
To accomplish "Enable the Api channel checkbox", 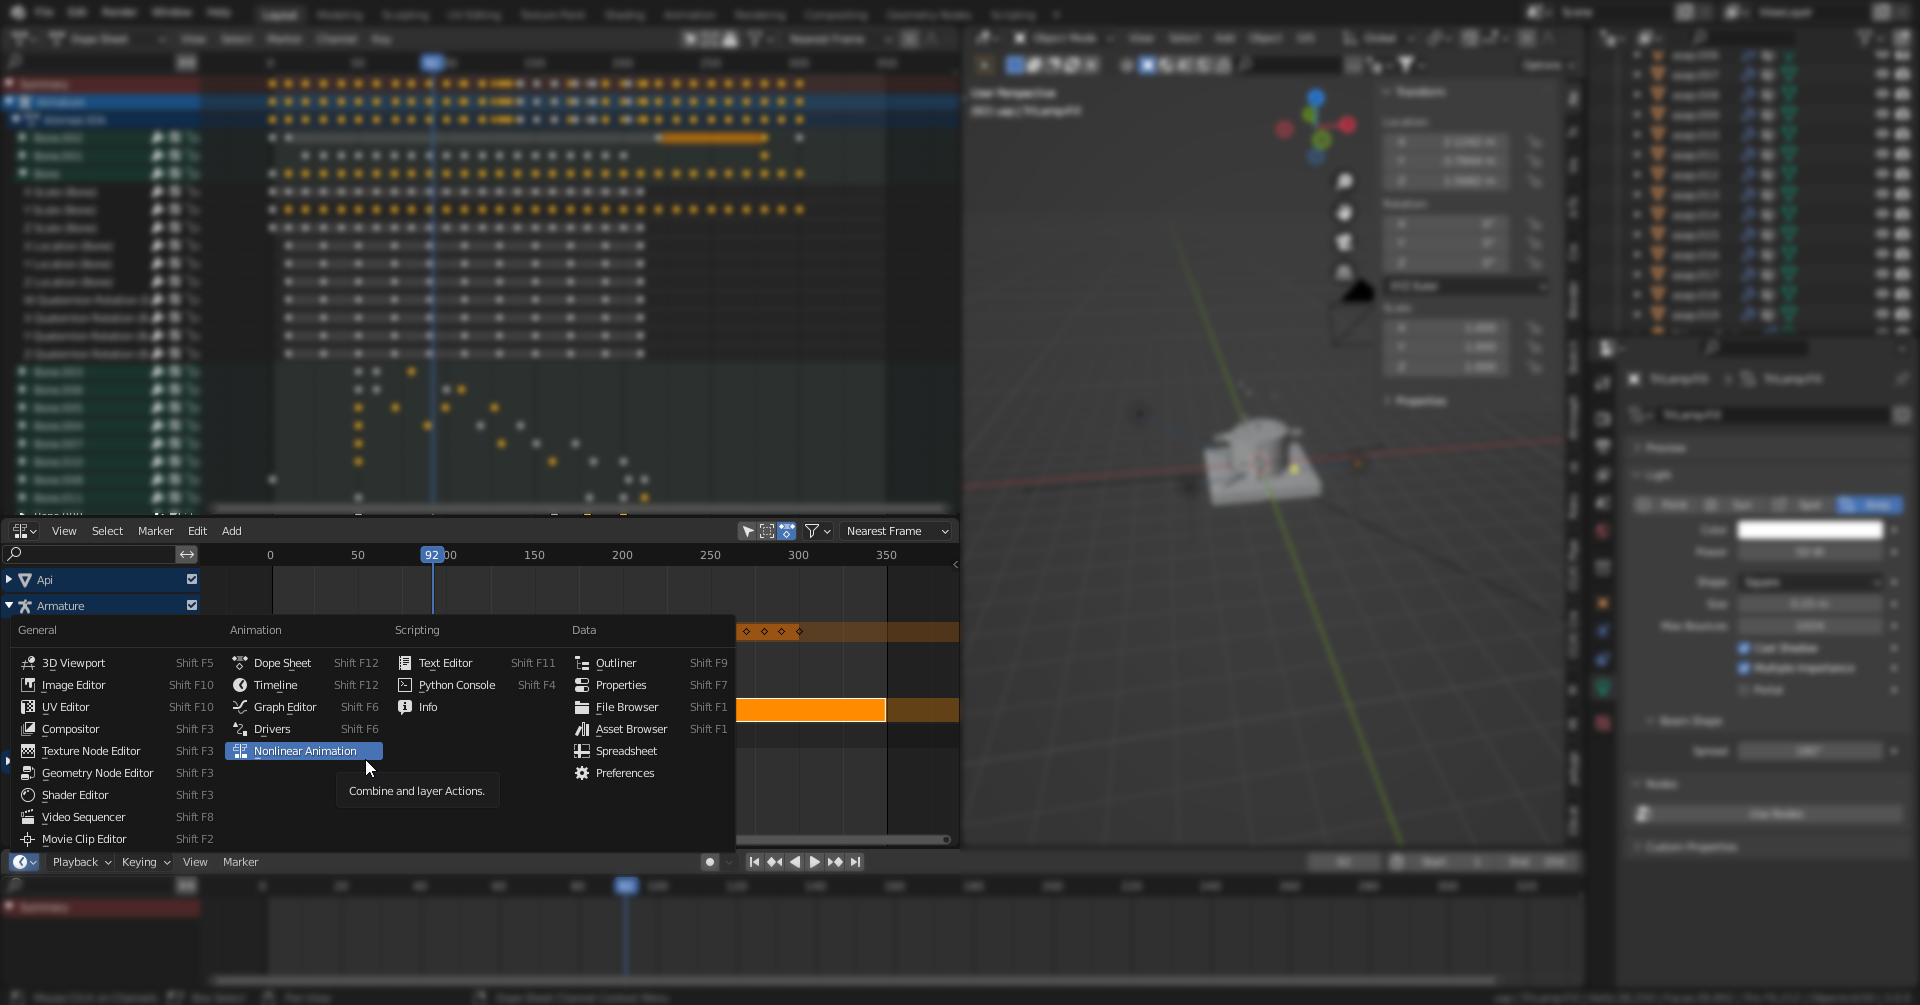I will coord(192,579).
